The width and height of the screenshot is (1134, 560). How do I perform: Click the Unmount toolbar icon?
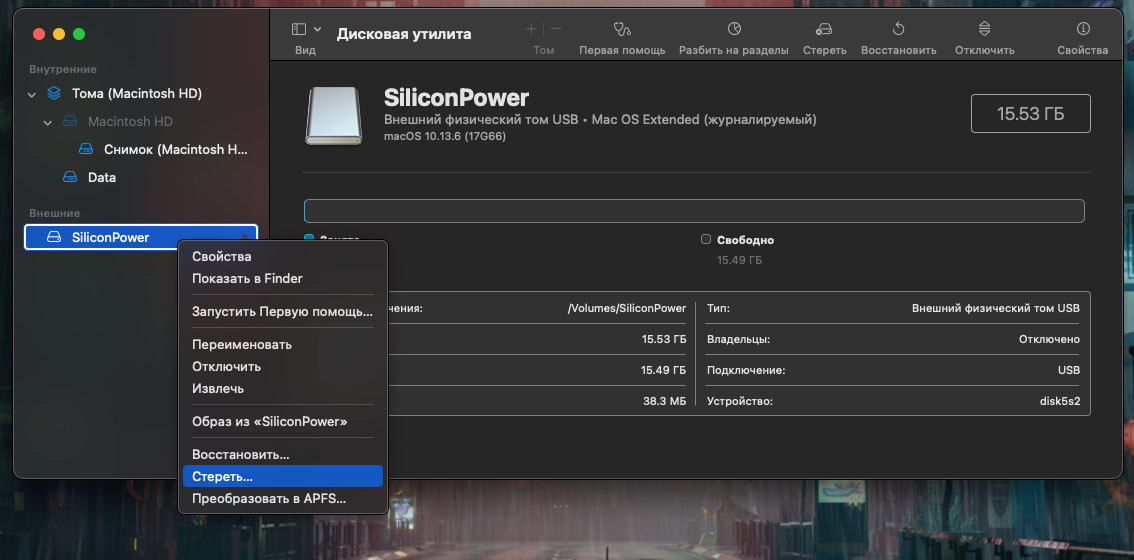pyautogui.click(x=984, y=29)
